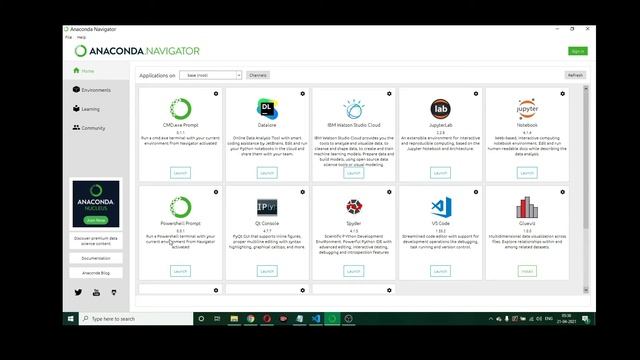Install Glueviz
Viewport: 640px width, 360px height.
pyautogui.click(x=527, y=271)
